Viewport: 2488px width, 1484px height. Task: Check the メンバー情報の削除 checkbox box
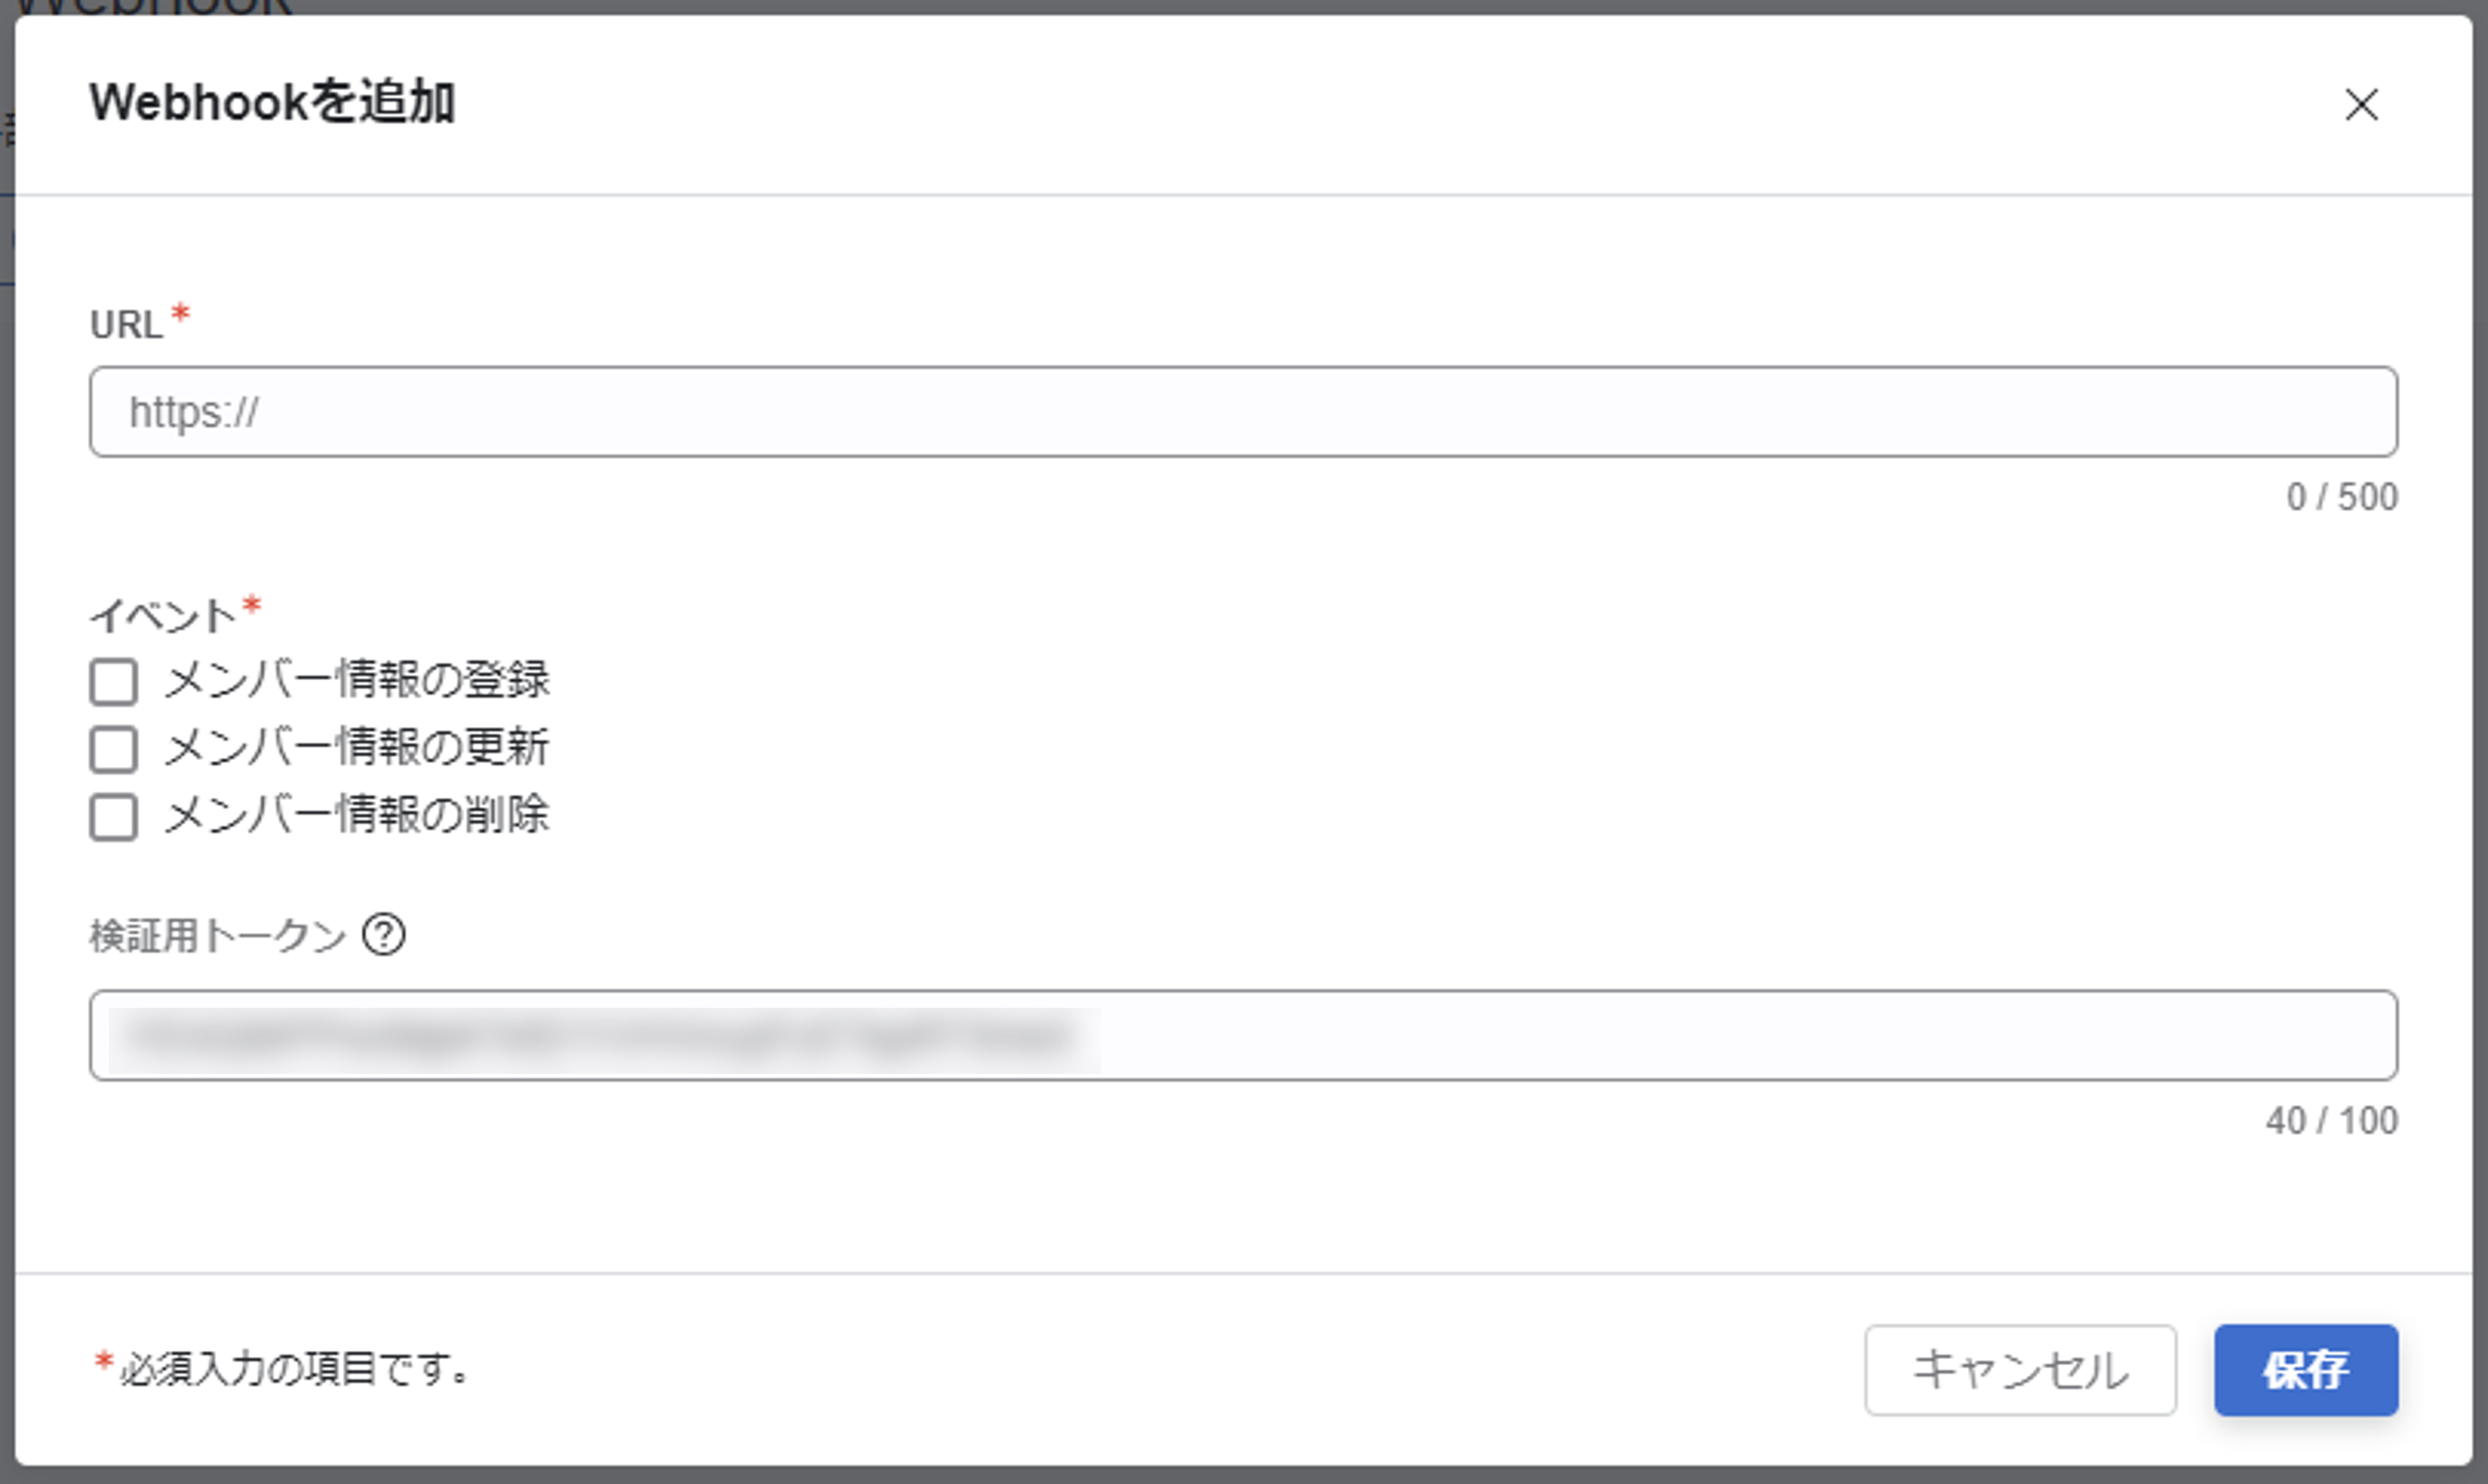pos(114,817)
